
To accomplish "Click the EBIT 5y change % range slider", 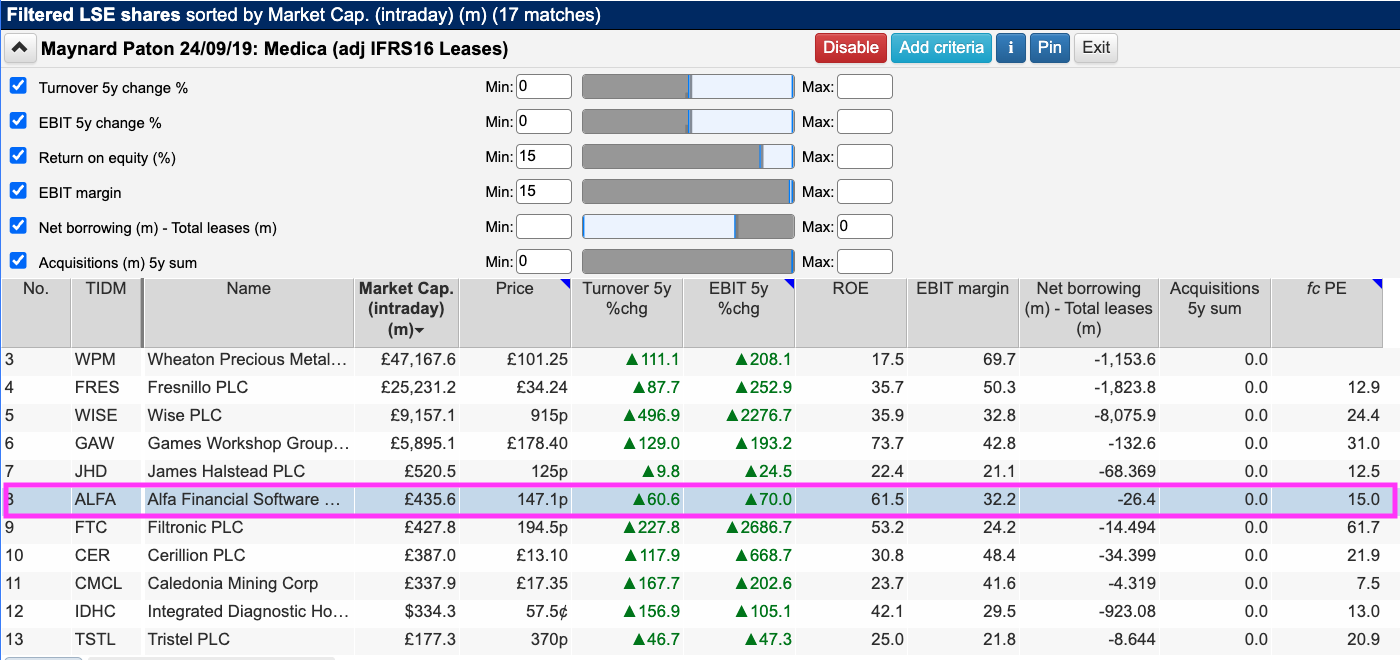I will pos(688,122).
